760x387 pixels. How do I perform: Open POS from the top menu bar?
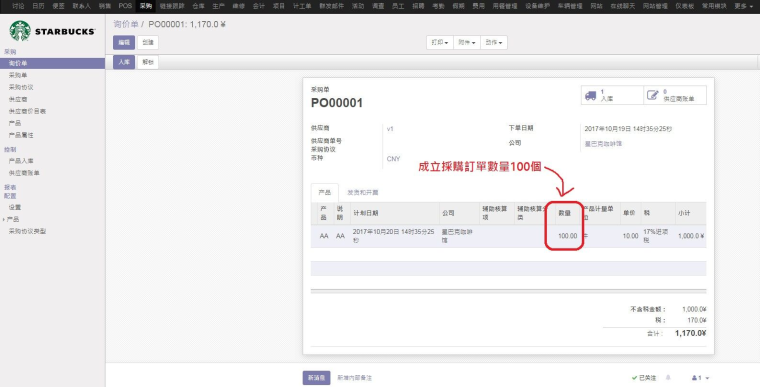tap(125, 6)
